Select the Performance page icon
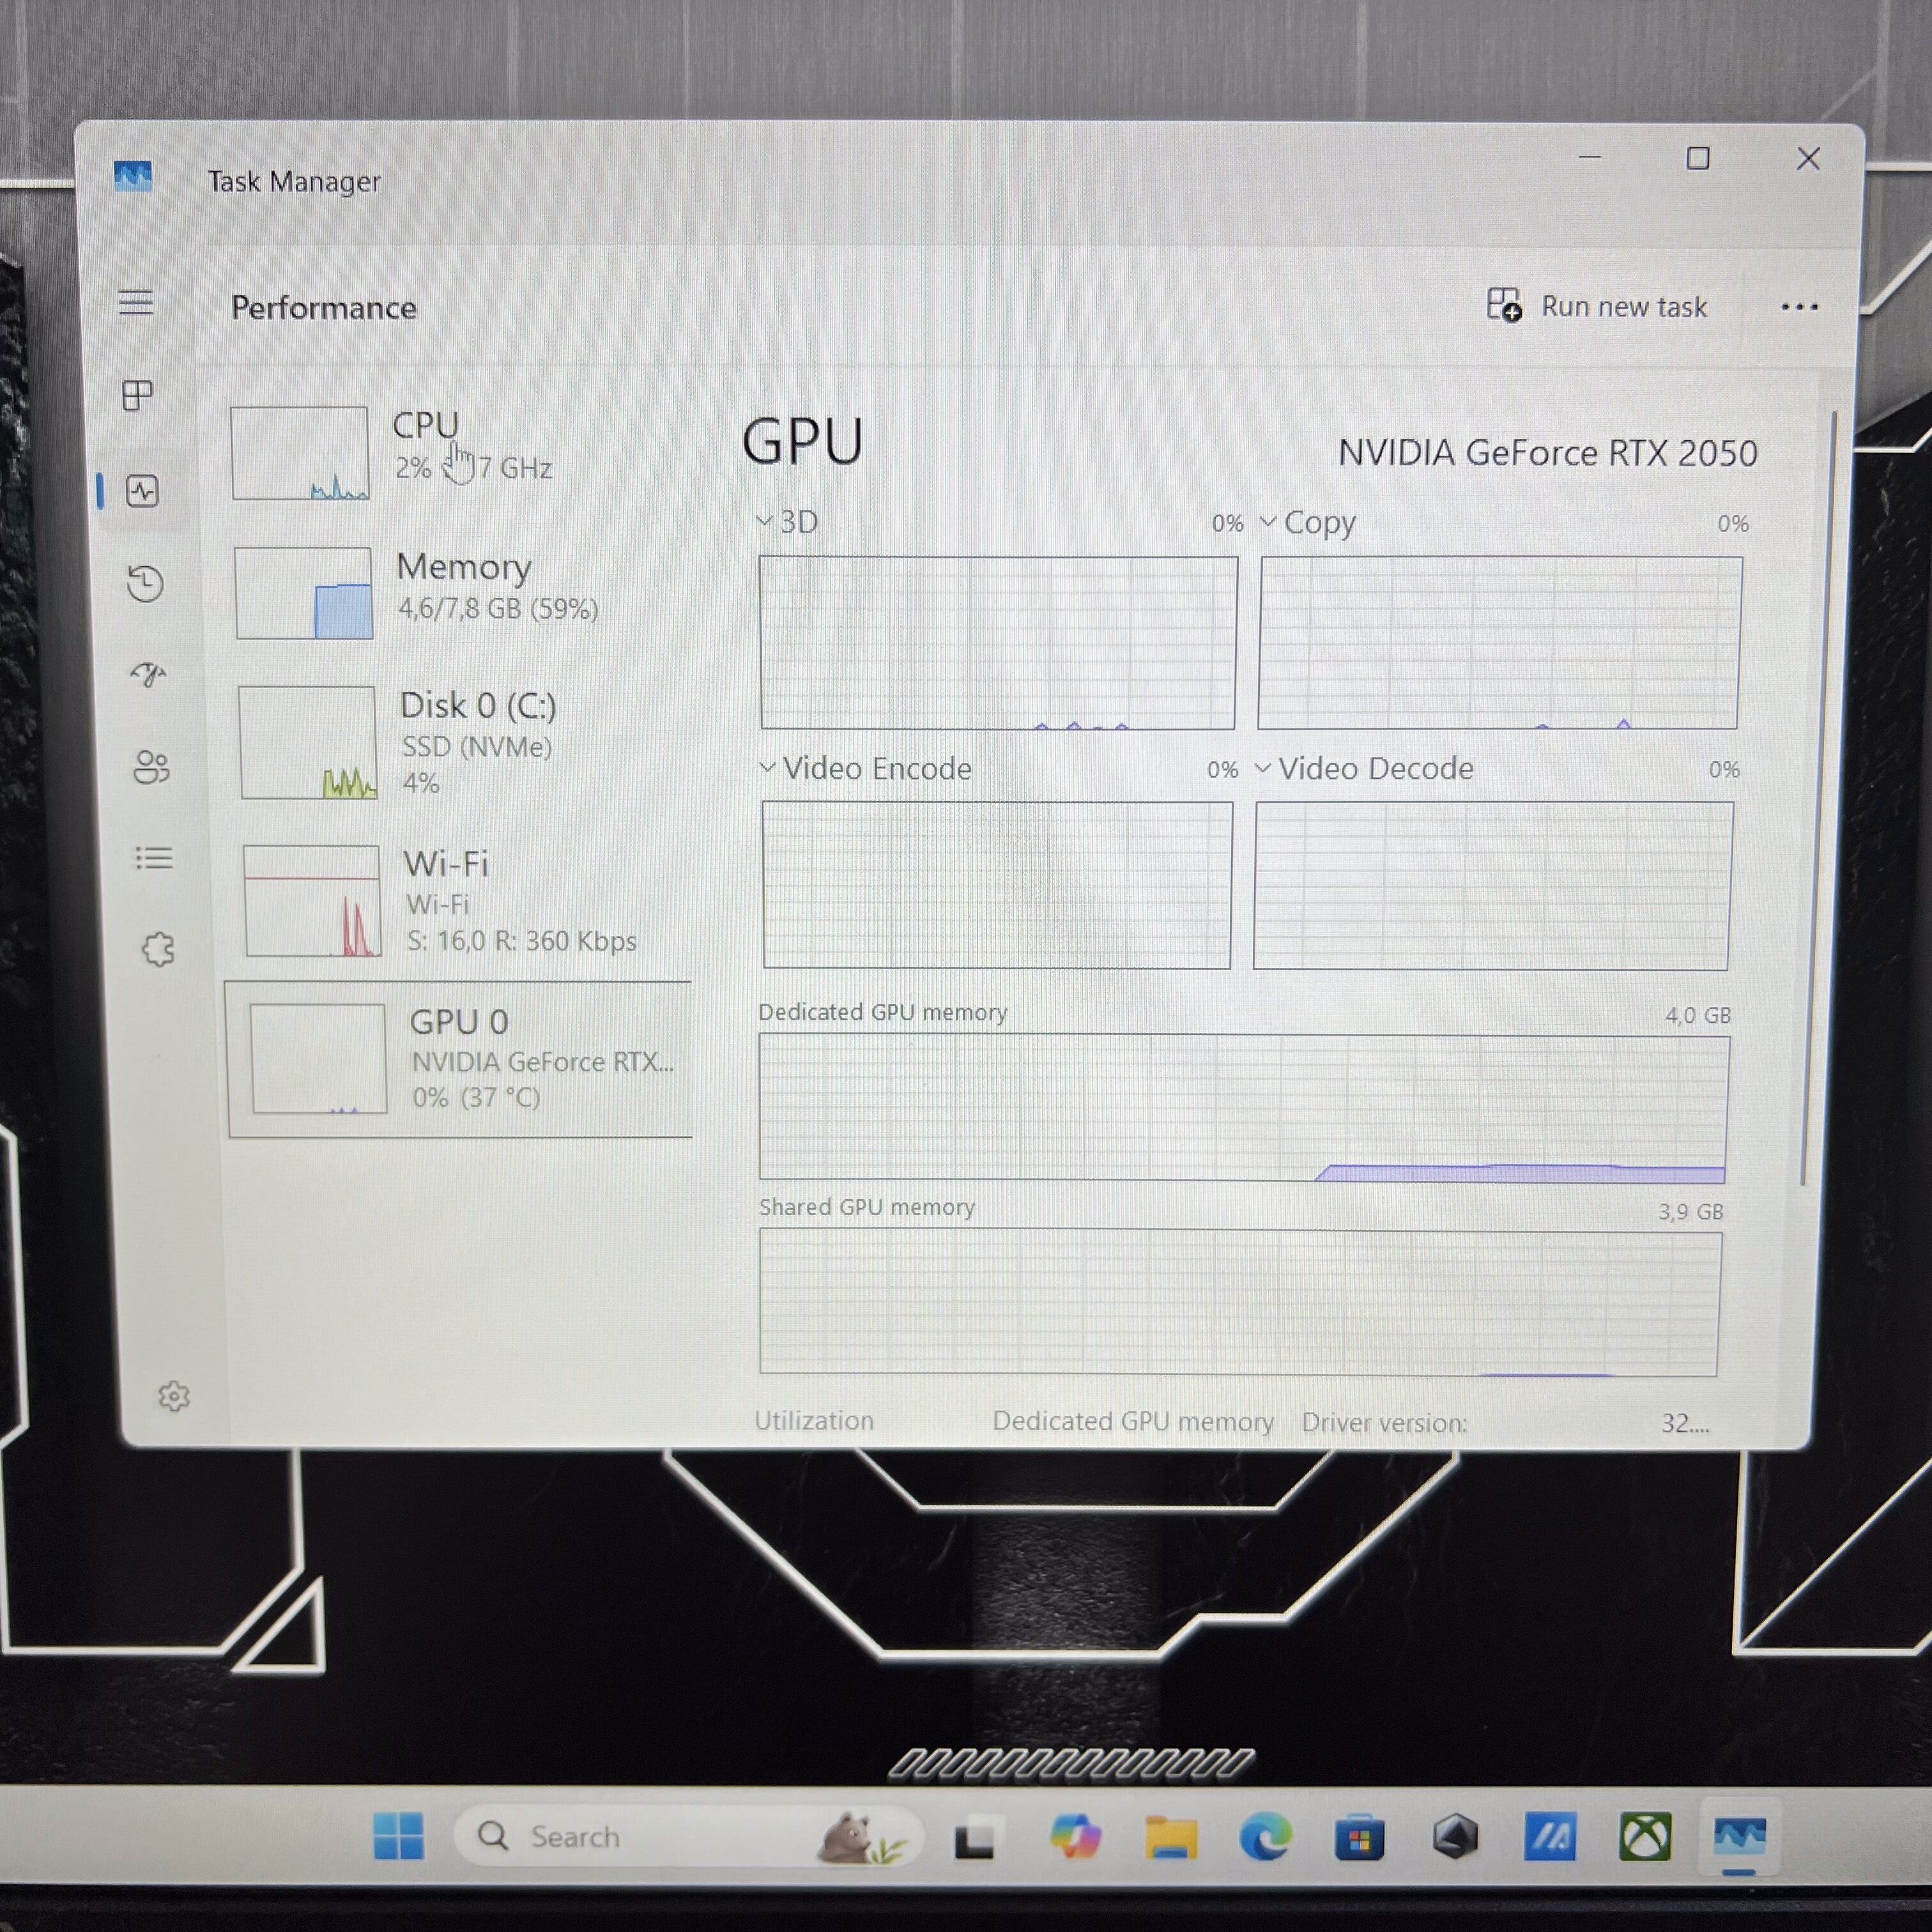 click(142, 491)
